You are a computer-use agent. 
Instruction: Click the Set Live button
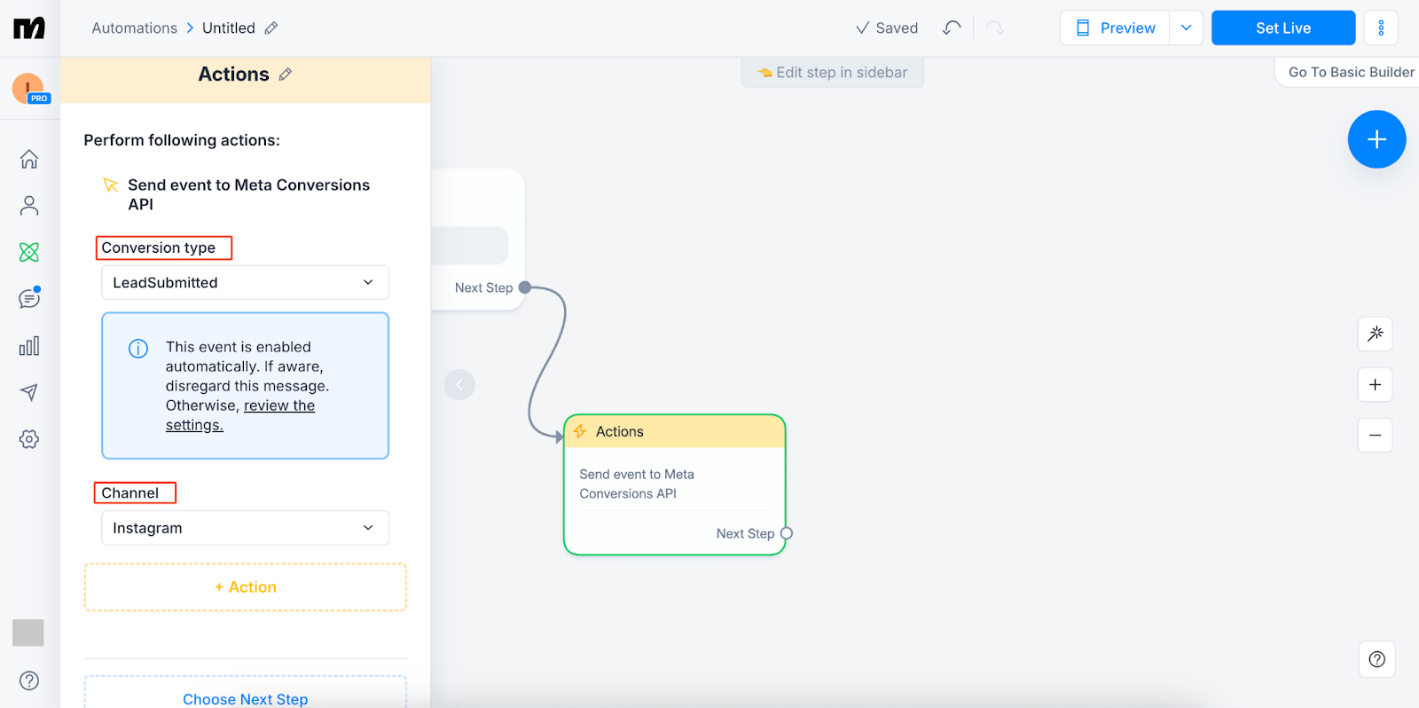tap(1283, 28)
